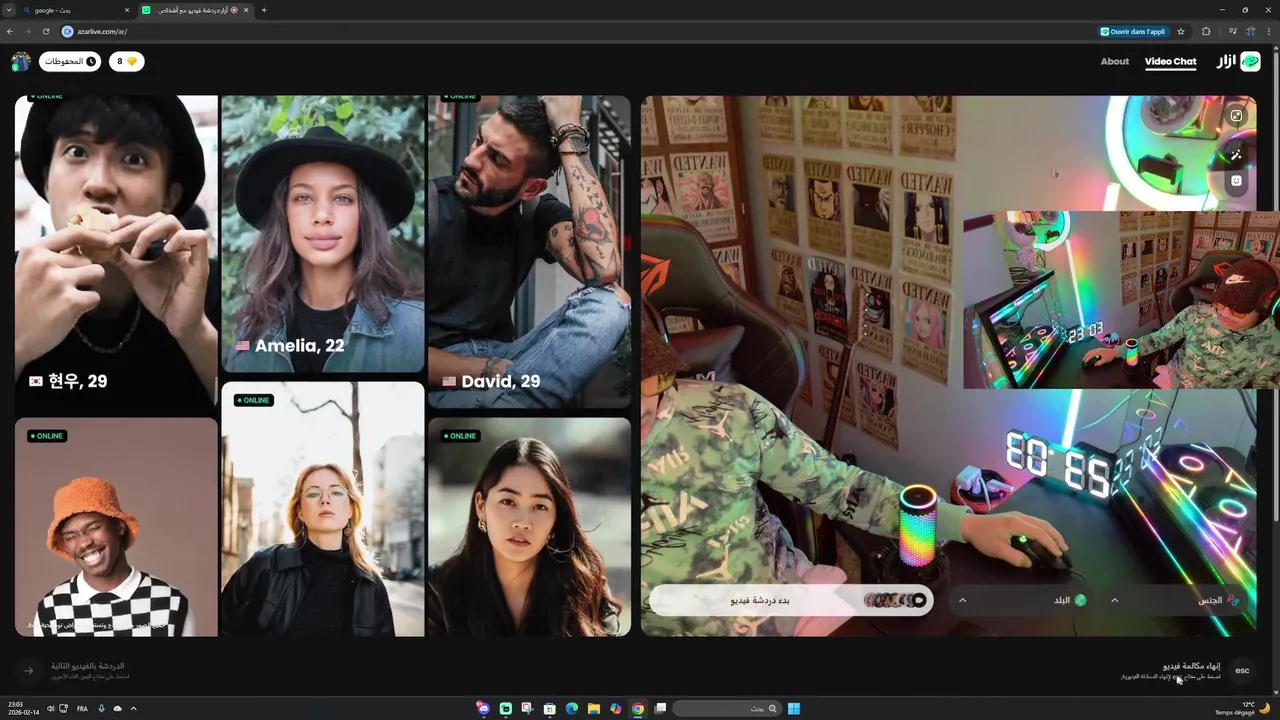This screenshot has height=720, width=1280.
Task: Click the next video chat arrow
Action: (28, 670)
